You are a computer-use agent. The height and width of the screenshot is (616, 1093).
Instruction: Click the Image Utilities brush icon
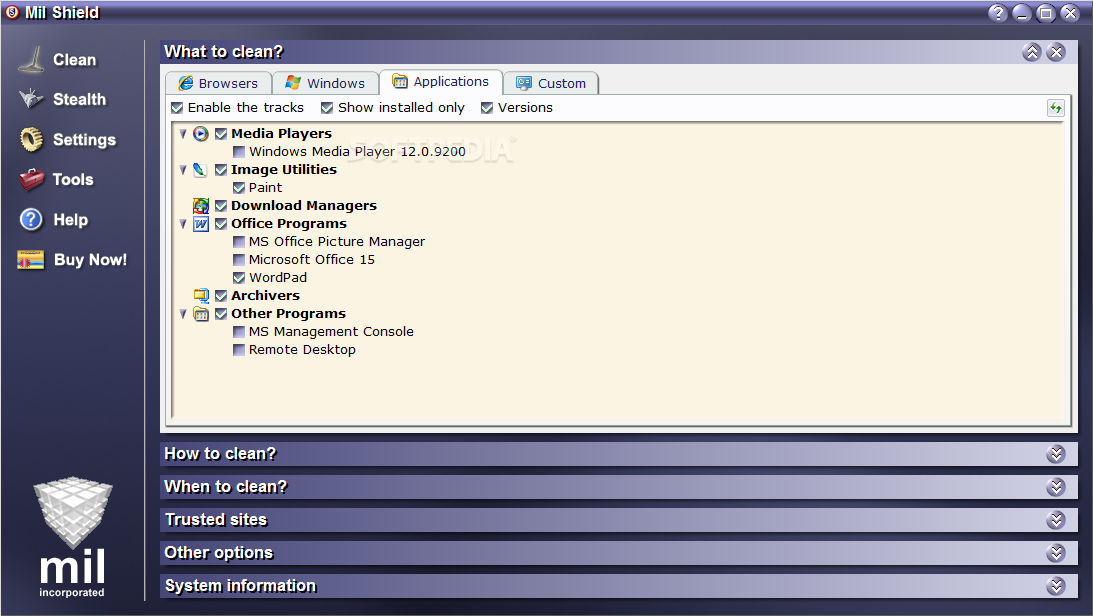tap(201, 170)
